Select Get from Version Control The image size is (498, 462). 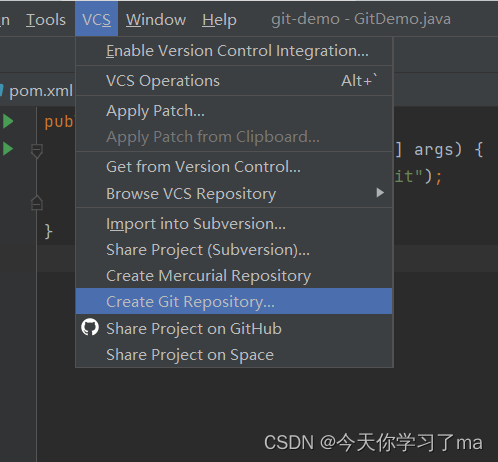(x=234, y=167)
